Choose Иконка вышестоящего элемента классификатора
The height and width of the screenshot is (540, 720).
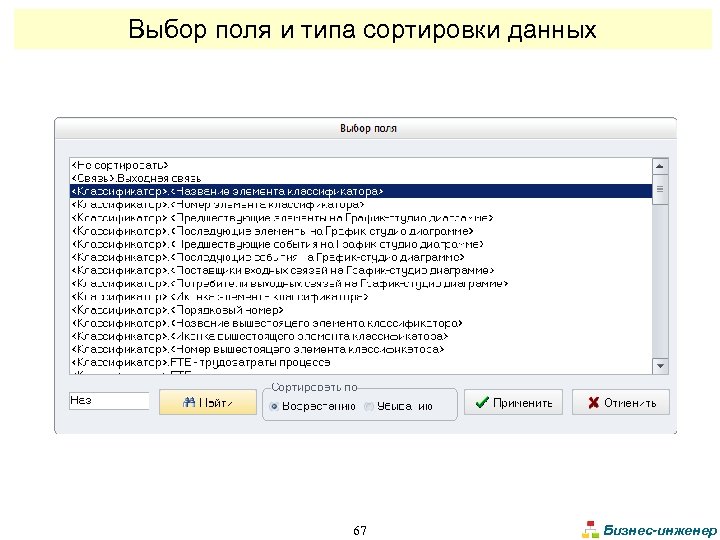(361, 336)
